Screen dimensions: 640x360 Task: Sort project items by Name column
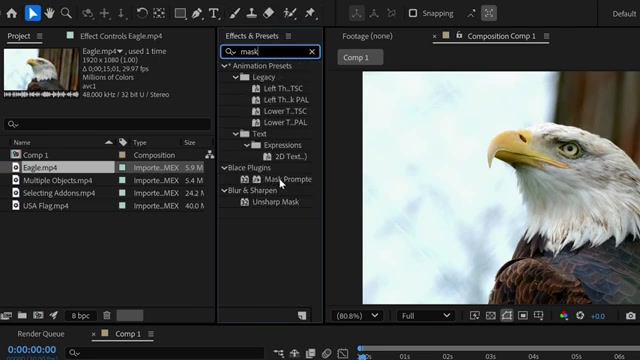click(x=22, y=142)
